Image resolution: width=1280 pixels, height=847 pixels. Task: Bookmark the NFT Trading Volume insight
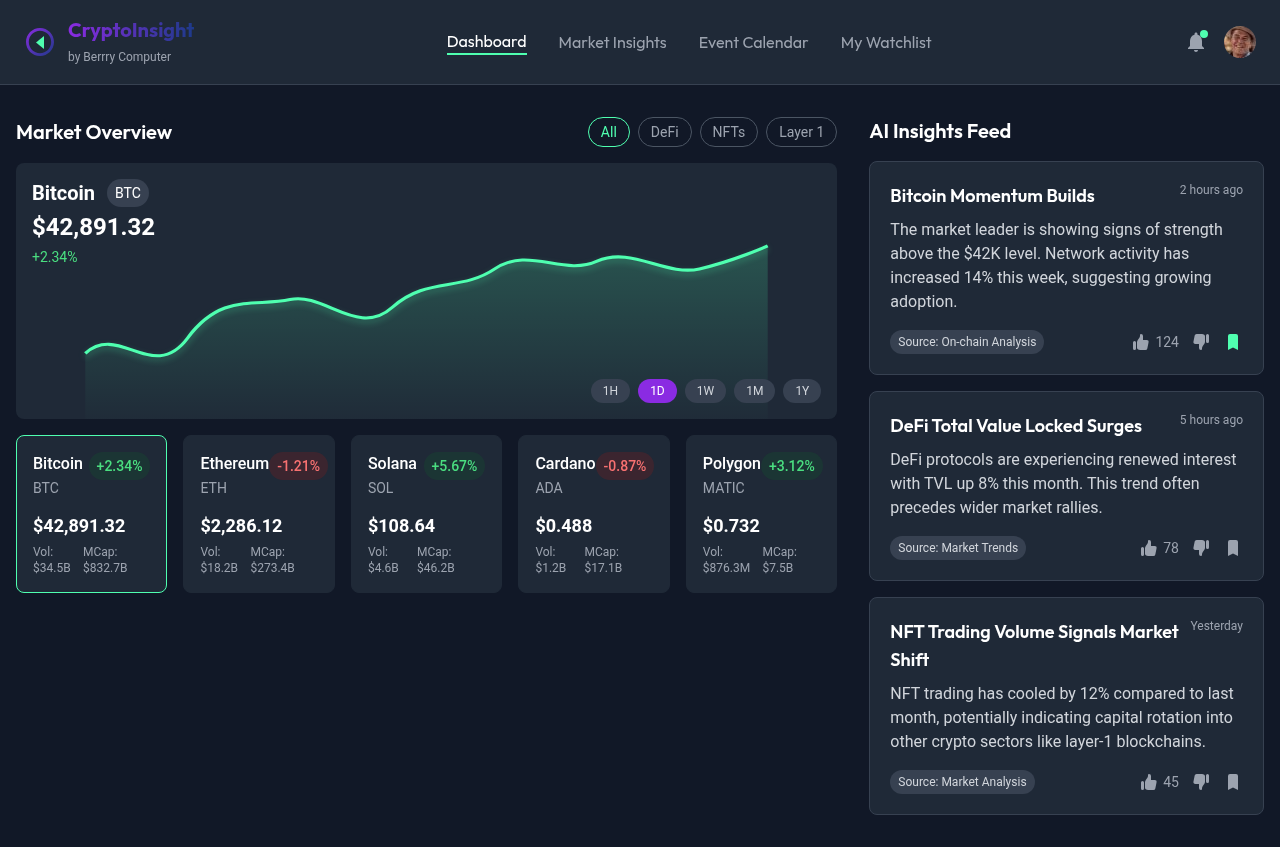click(1232, 781)
